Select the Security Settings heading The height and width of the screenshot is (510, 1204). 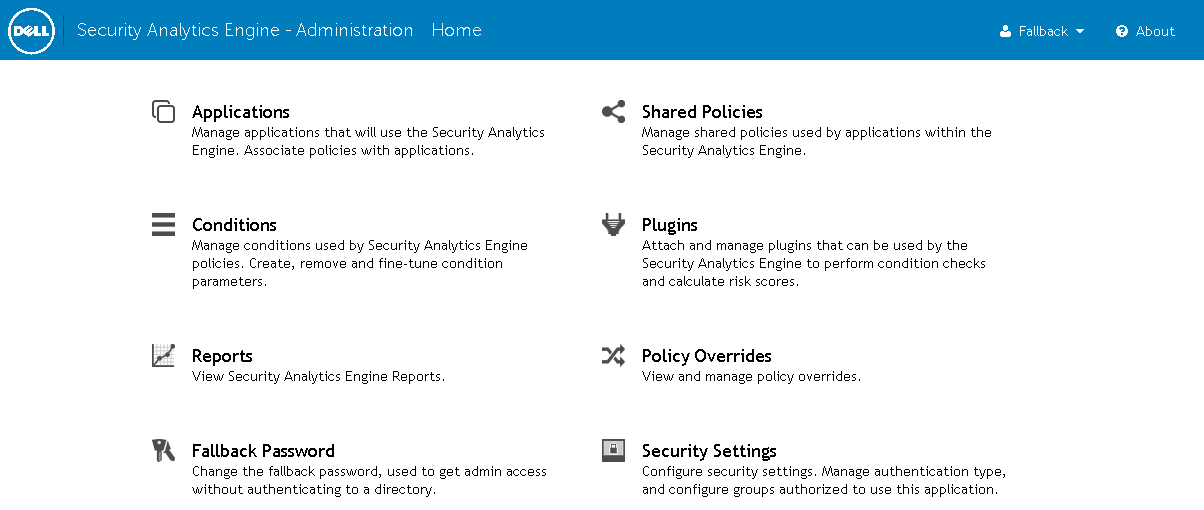[709, 451]
